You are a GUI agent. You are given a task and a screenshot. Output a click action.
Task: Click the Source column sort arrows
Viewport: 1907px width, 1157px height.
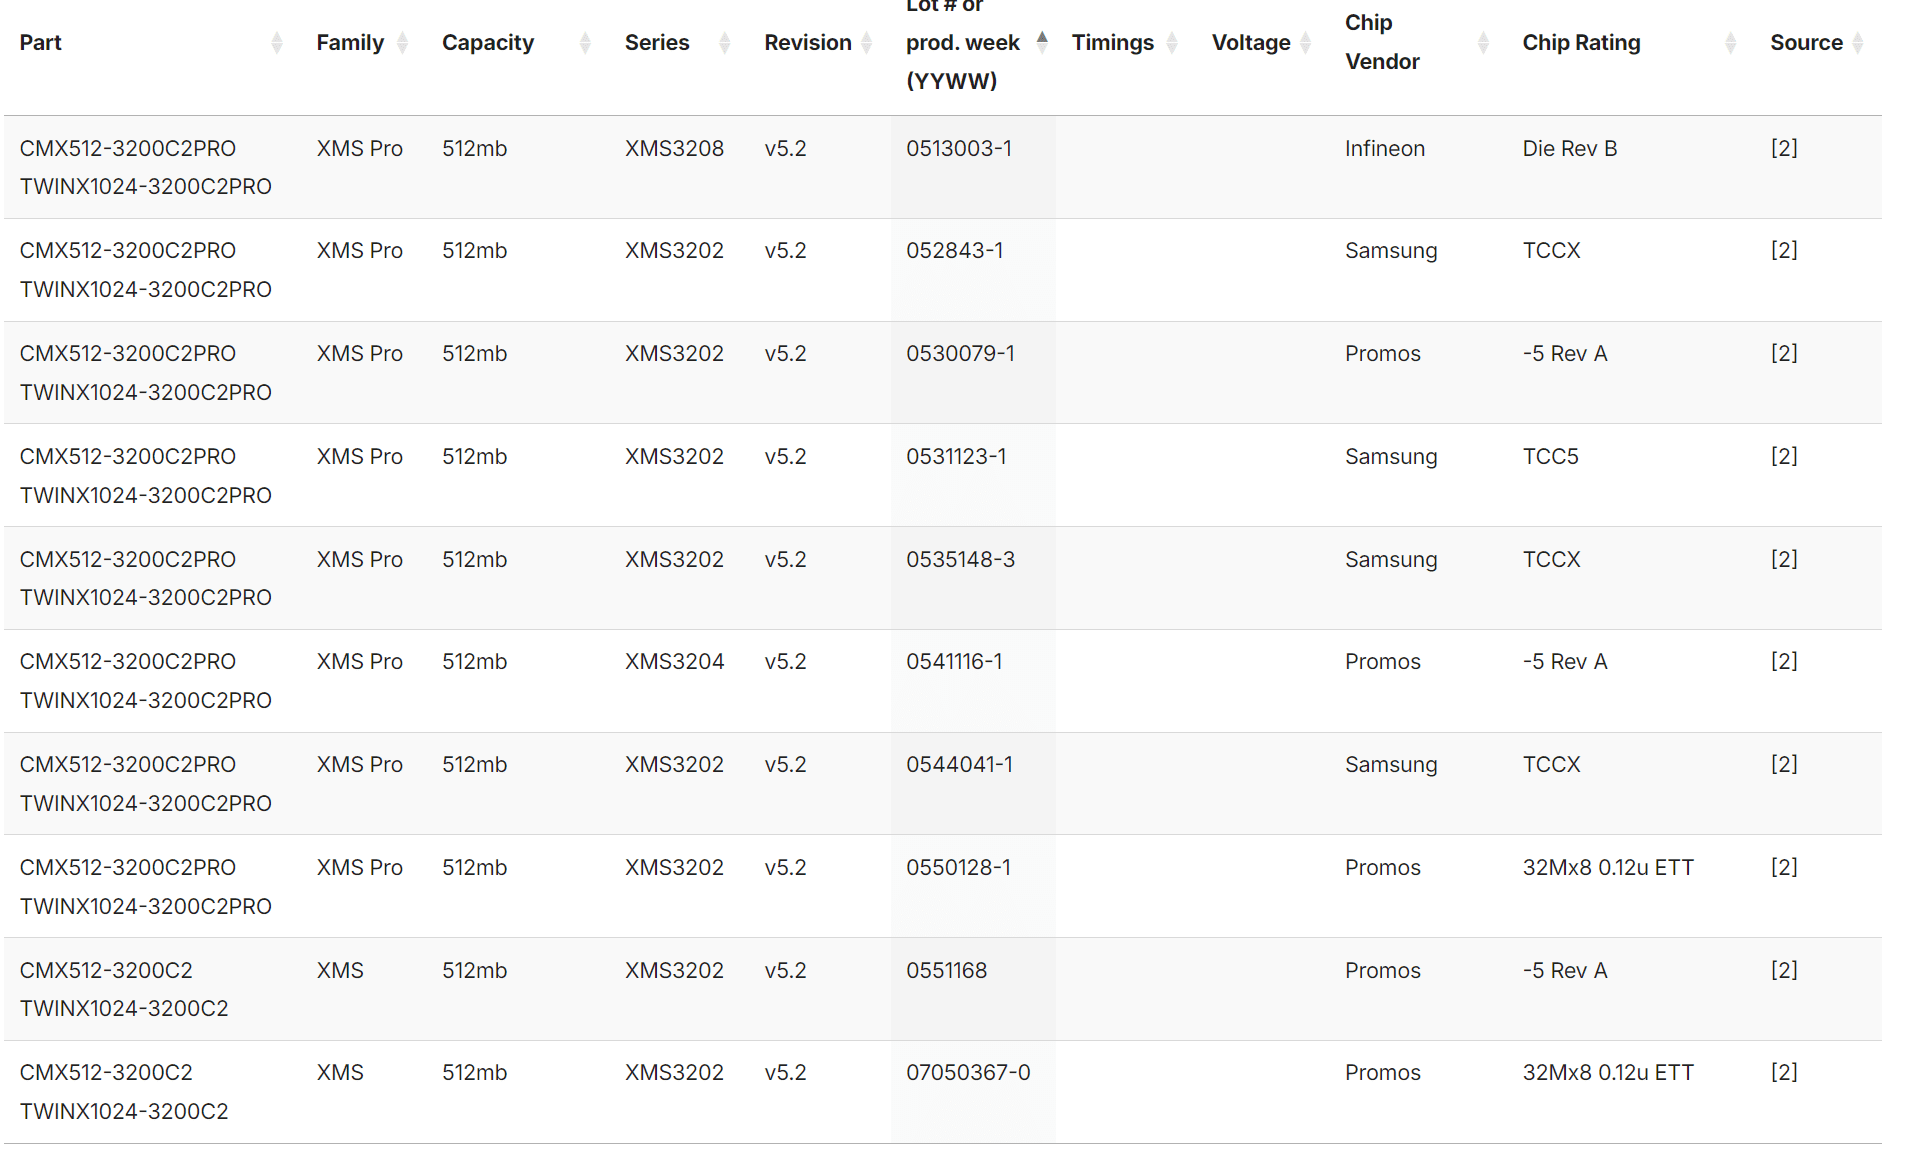1858,43
